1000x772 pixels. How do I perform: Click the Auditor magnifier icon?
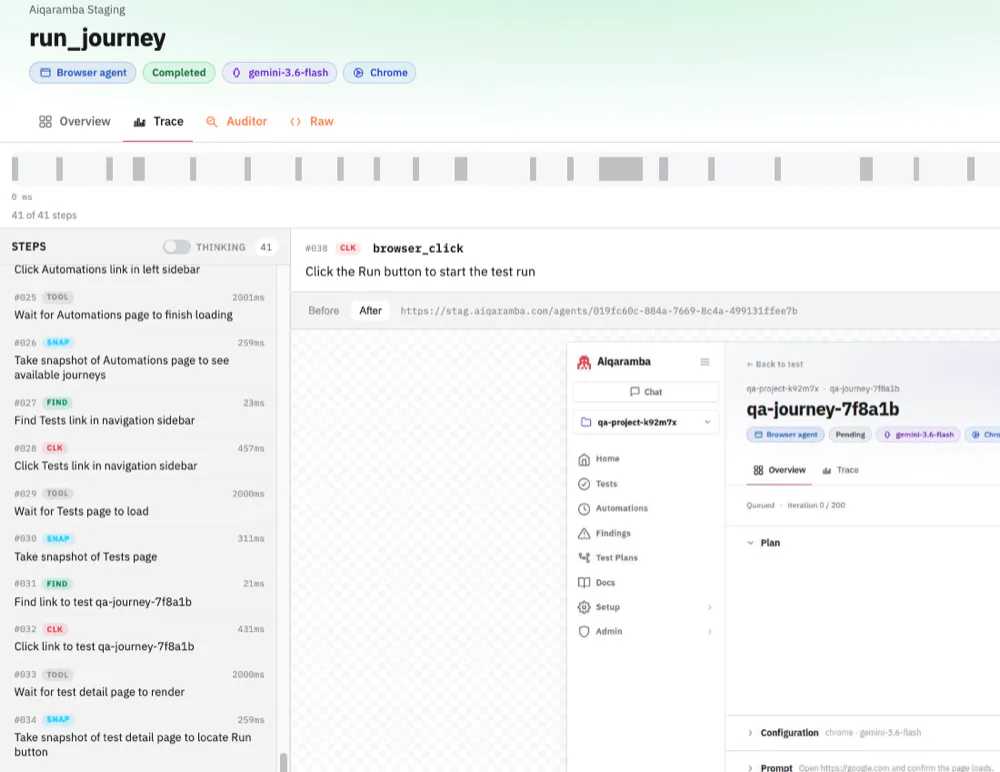point(212,121)
